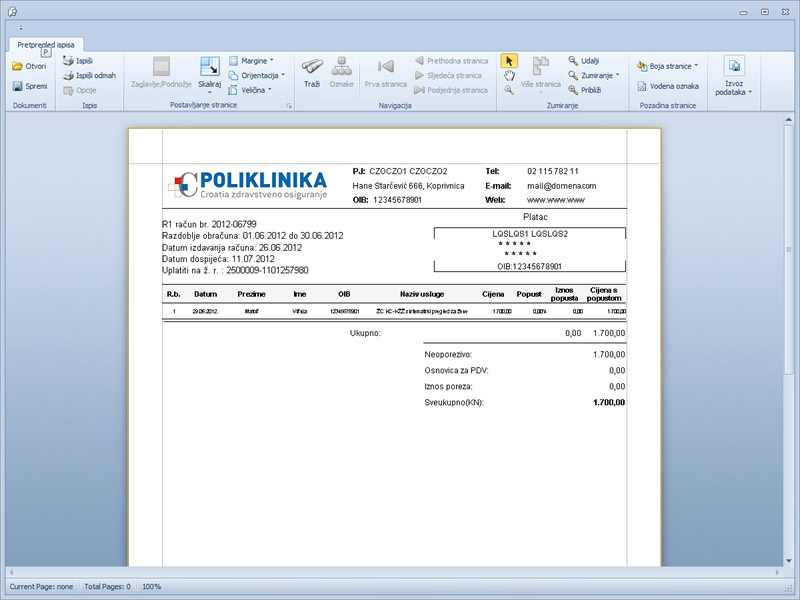Expand the Veličina paper size dropdown
Viewport: 800px width, 600px height.
point(250,90)
